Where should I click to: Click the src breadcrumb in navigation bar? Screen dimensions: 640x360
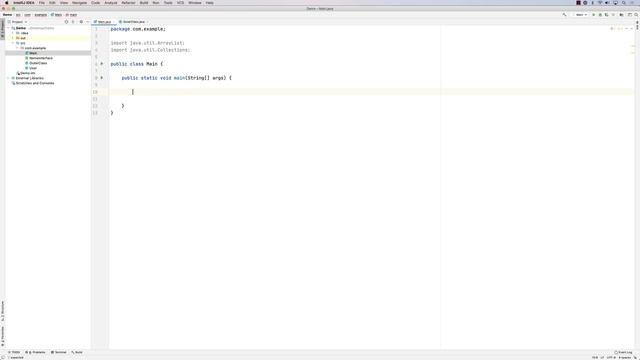(x=18, y=15)
